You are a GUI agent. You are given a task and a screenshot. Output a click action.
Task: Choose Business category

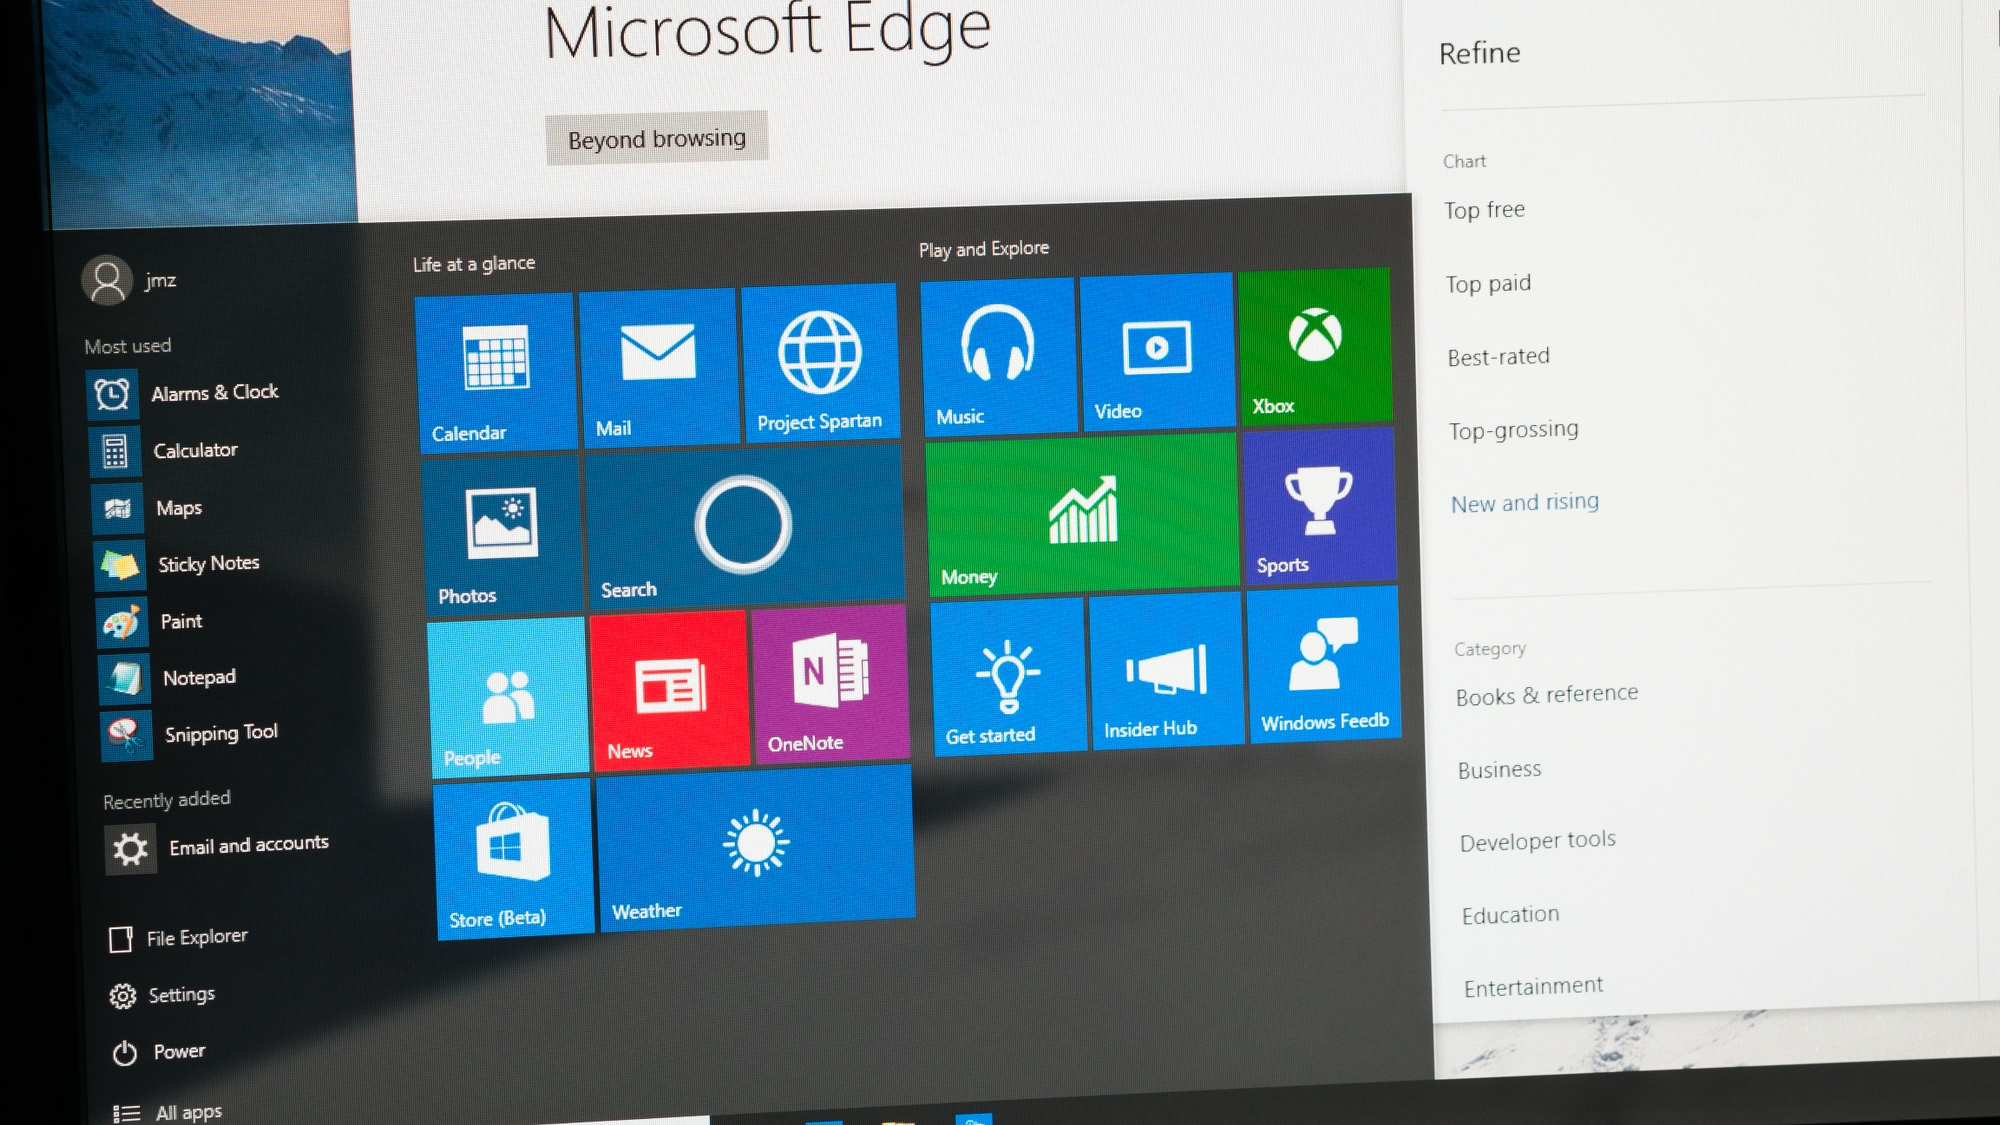point(1499,770)
